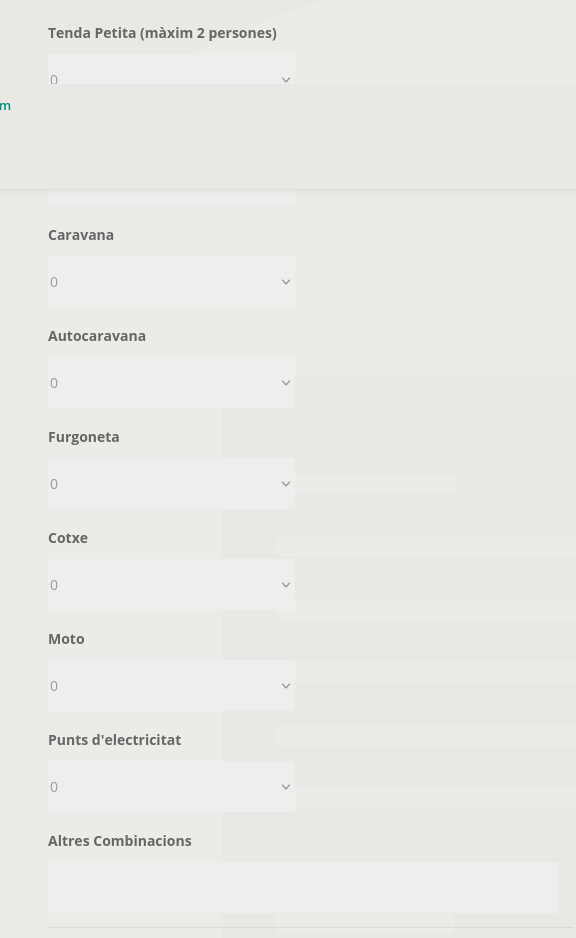The image size is (576, 938).
Task: Click the chevron in Punts d'electricitat field
Action: point(286,787)
